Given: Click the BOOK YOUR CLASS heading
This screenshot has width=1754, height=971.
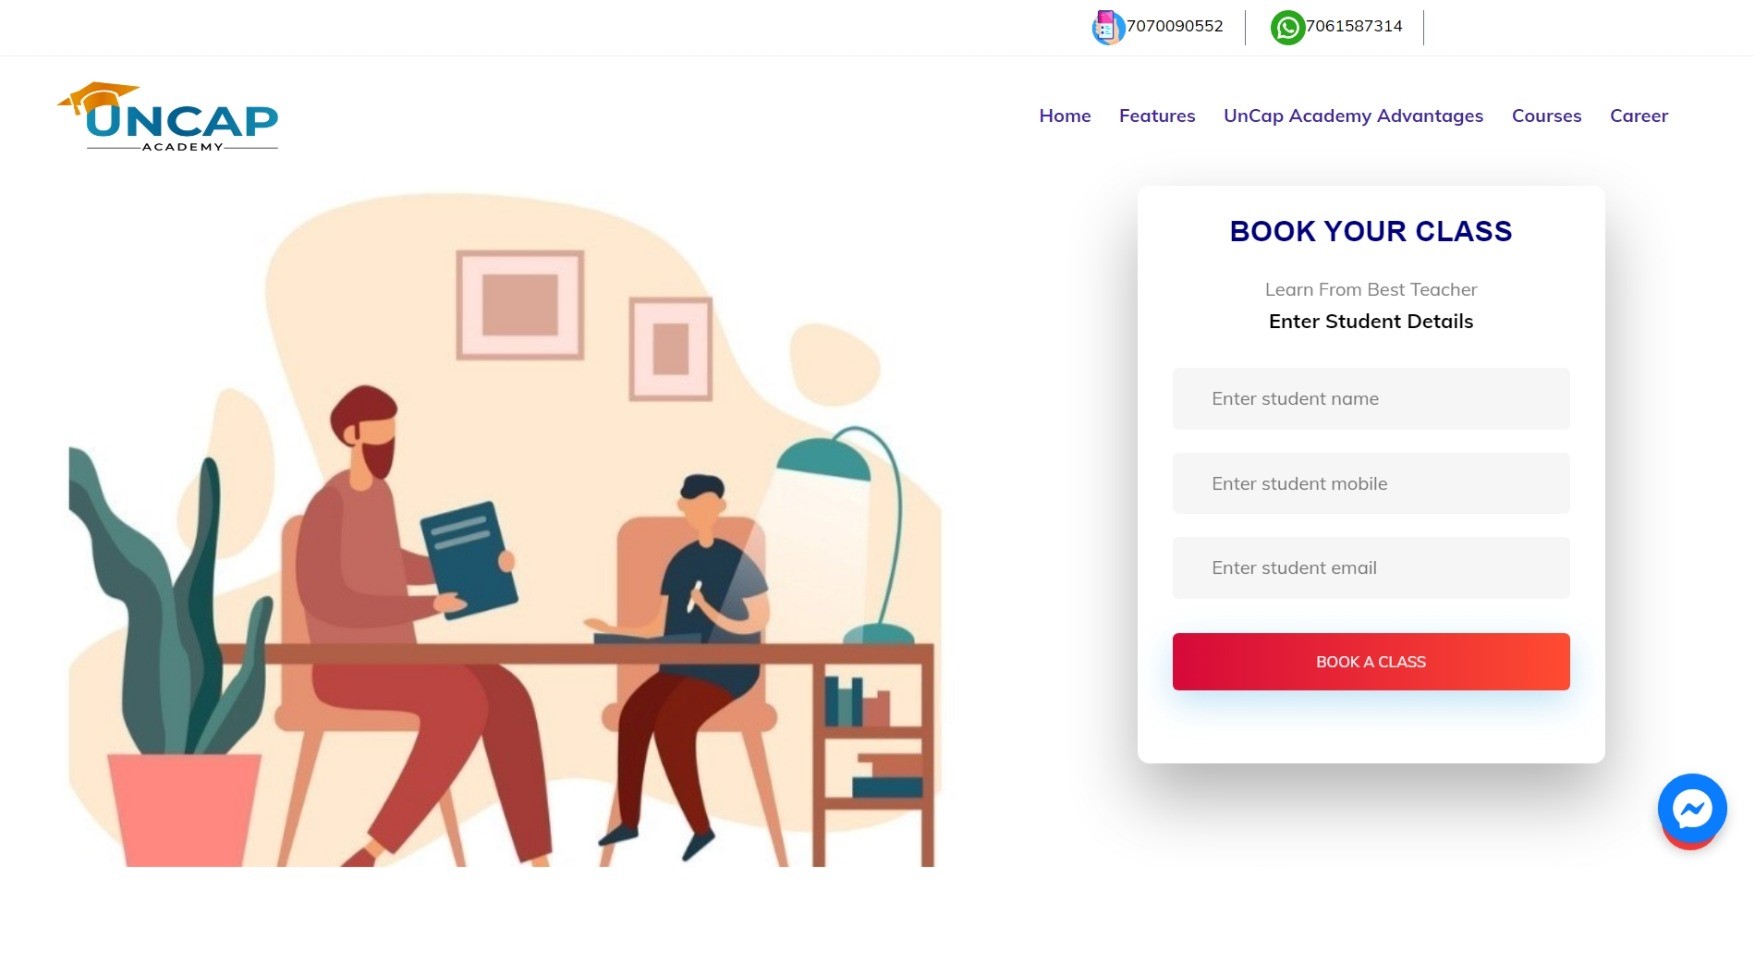Looking at the screenshot, I should (x=1370, y=231).
